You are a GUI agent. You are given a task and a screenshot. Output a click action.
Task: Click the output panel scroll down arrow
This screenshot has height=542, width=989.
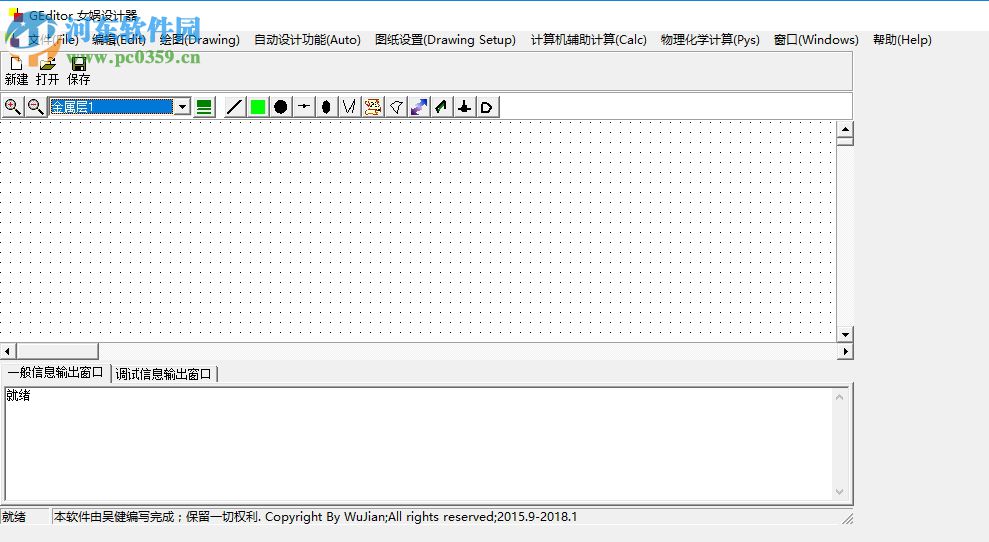(839, 492)
